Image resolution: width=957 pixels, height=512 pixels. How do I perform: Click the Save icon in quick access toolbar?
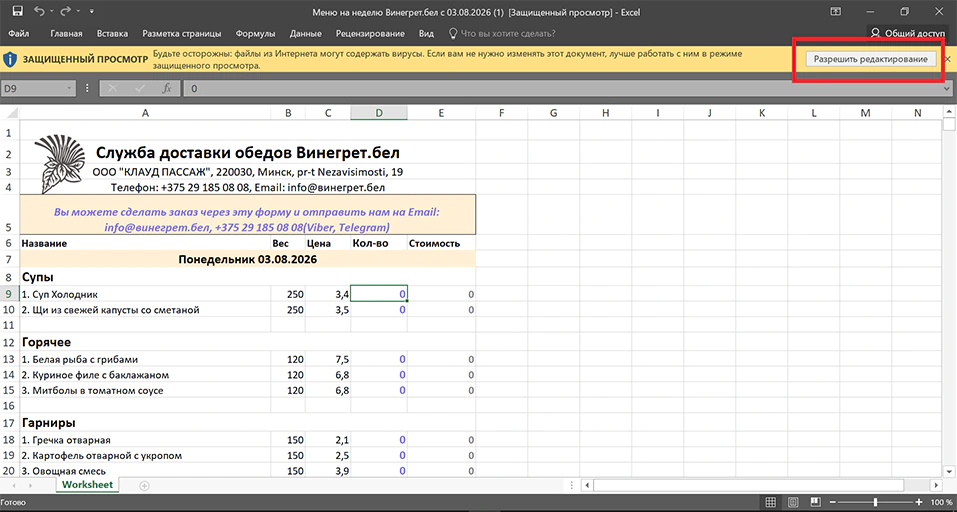[18, 11]
